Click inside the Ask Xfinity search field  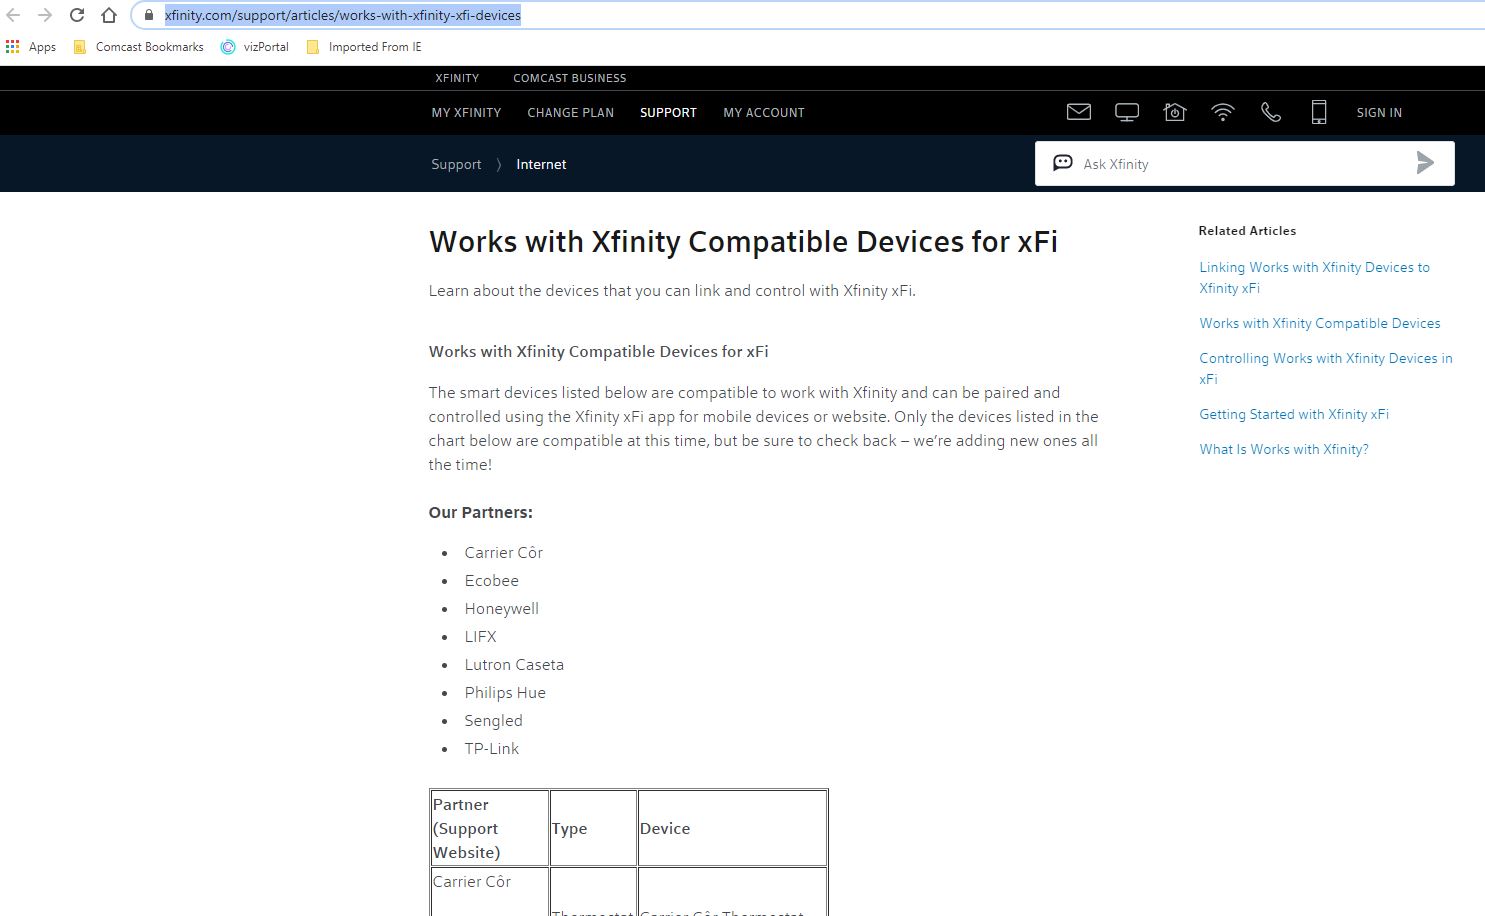1240,164
